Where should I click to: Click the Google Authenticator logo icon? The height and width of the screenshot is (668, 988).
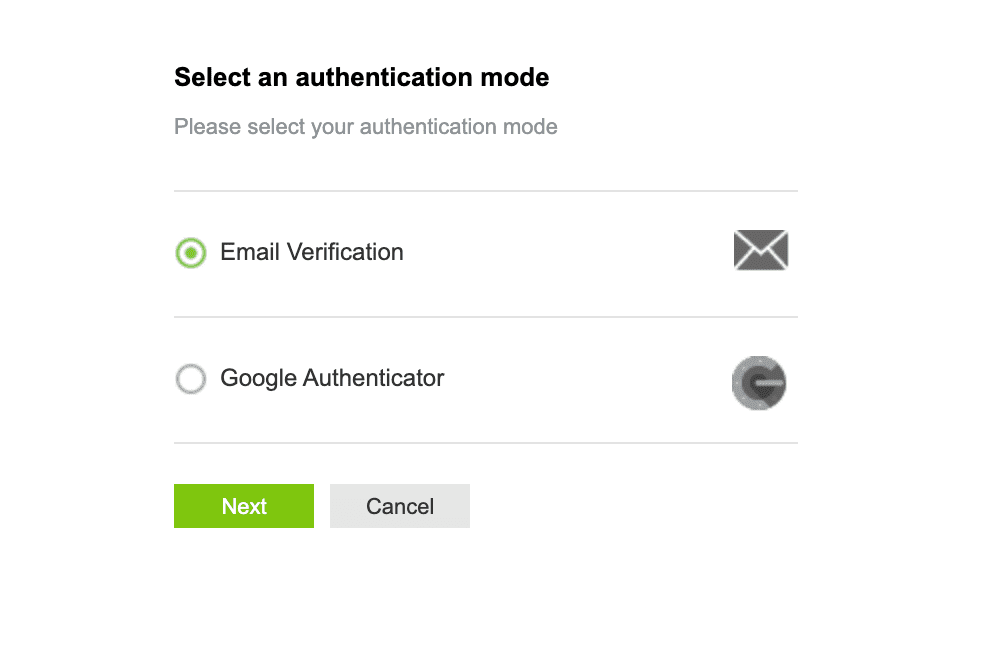click(759, 383)
